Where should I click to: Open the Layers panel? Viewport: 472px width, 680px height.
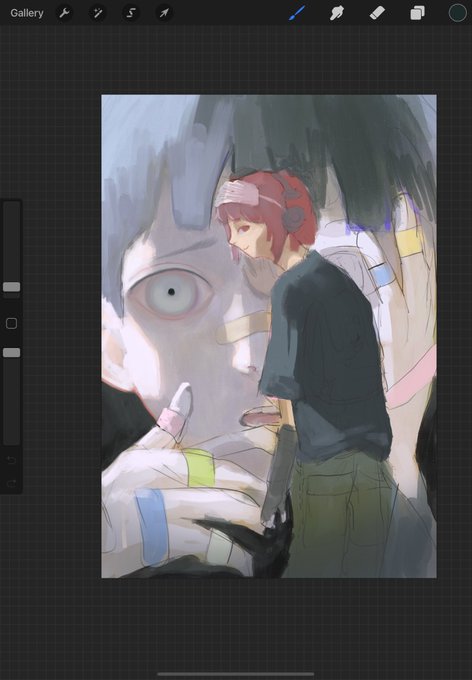(417, 13)
